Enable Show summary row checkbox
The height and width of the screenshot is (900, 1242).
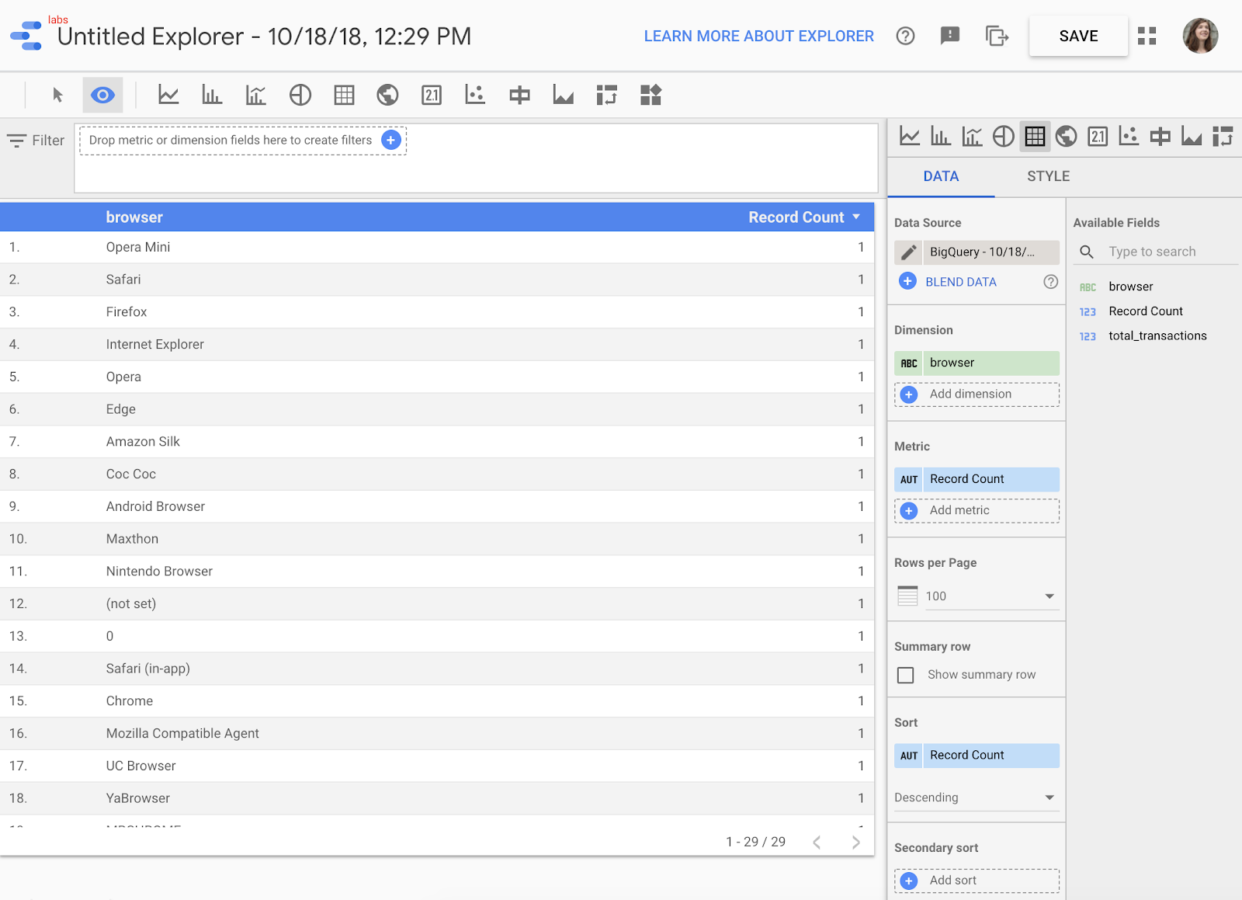tap(906, 675)
